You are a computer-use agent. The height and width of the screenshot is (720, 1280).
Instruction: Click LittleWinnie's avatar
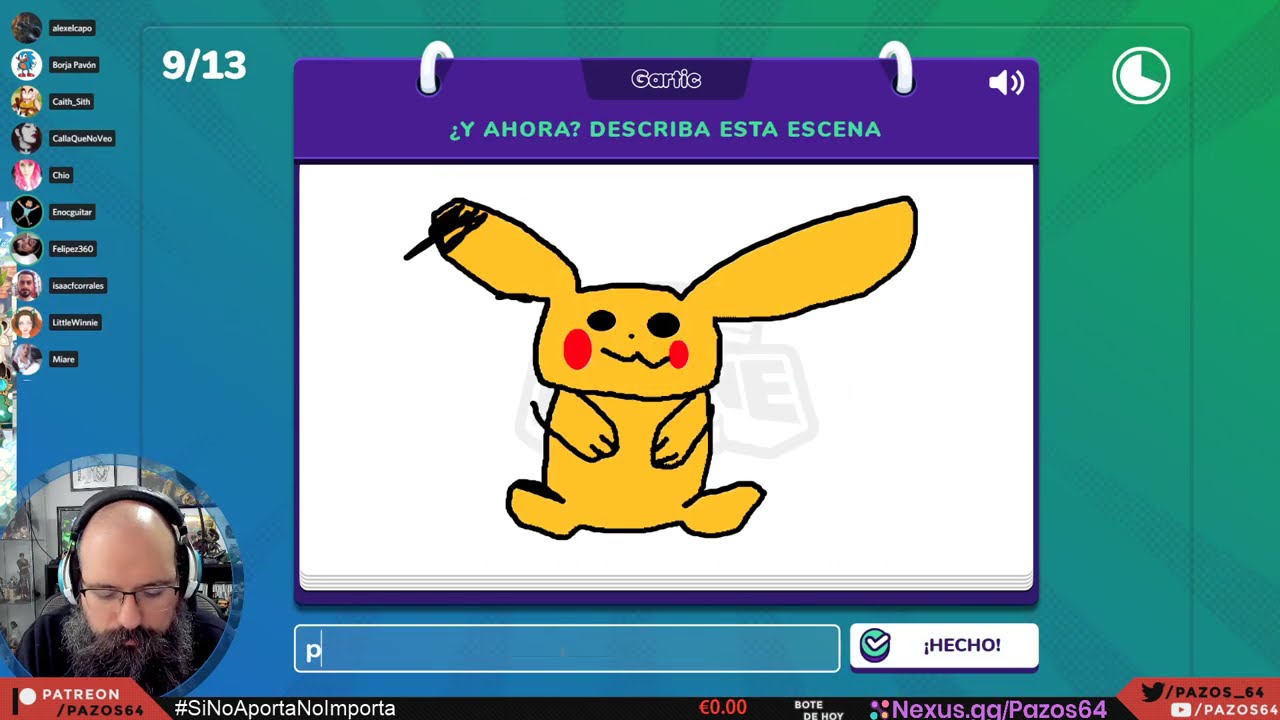27,322
